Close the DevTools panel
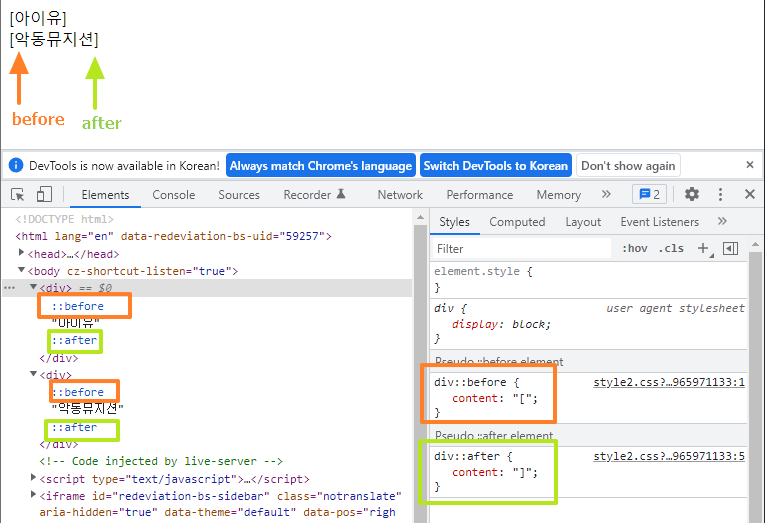This screenshot has height=523, width=765. (750, 194)
